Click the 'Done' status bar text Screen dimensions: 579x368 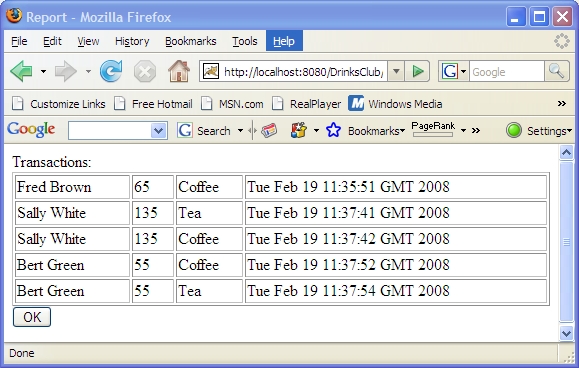[x=22, y=353]
